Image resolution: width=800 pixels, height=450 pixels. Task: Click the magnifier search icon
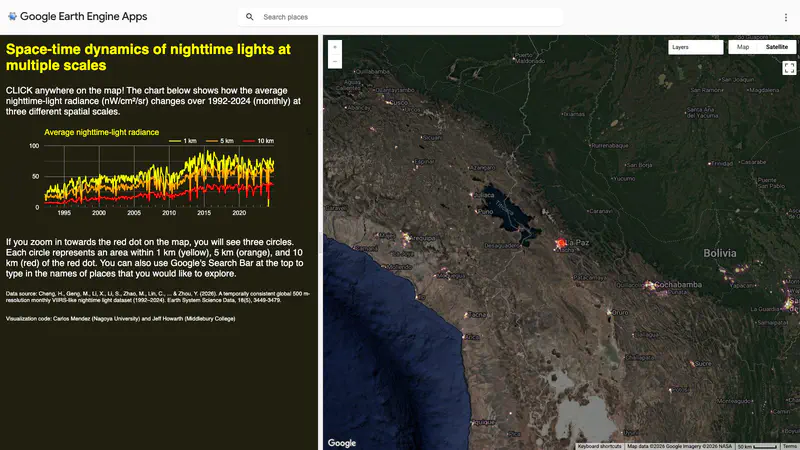[x=249, y=17]
